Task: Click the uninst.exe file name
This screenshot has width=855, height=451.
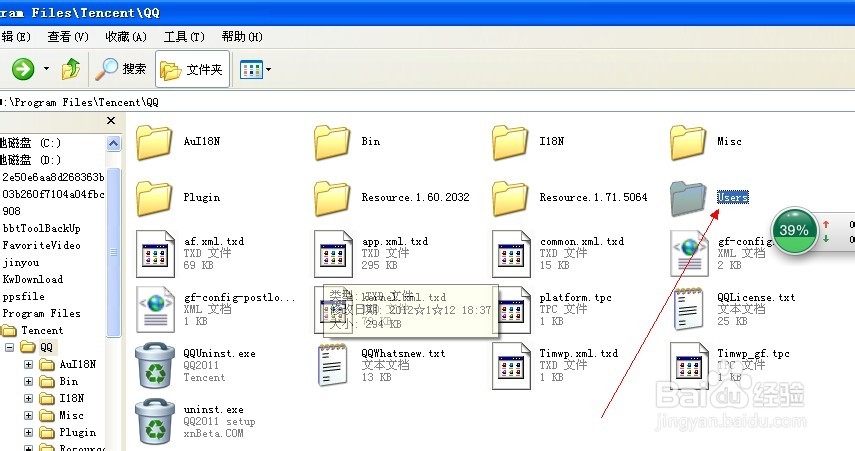Action: [x=213, y=409]
